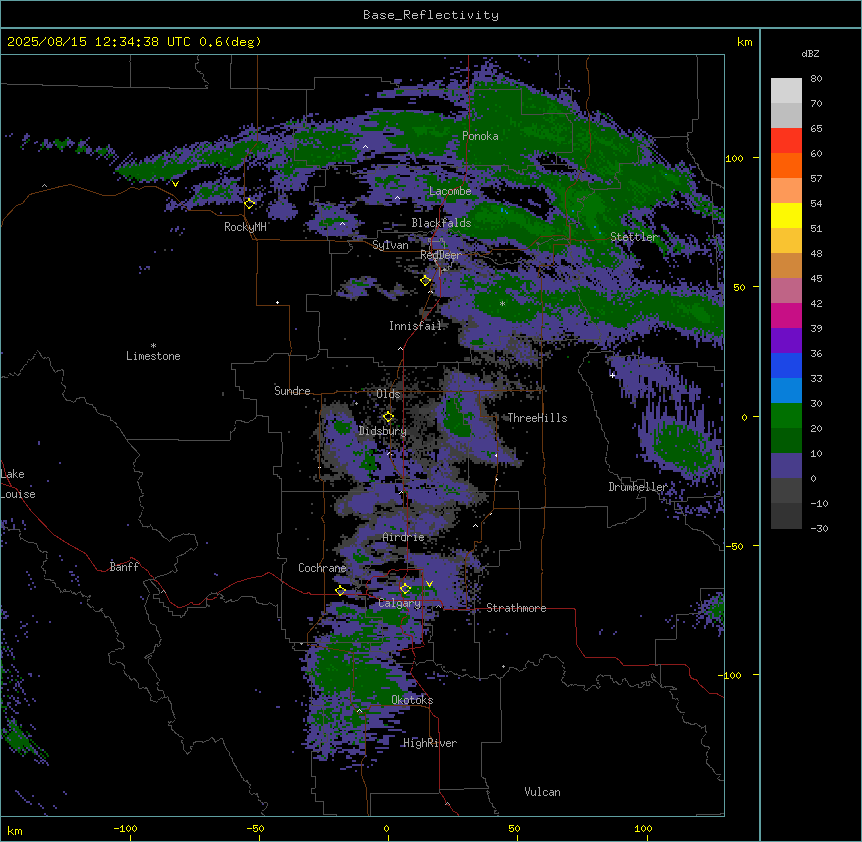
Task: Click the white asterisk above Limestone
Action: pos(153,346)
